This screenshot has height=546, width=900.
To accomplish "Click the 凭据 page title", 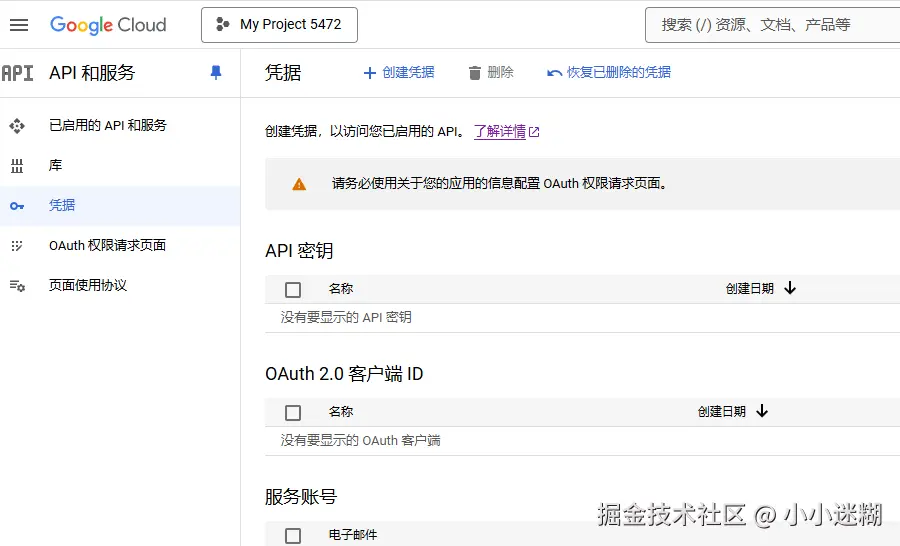I will click(283, 73).
